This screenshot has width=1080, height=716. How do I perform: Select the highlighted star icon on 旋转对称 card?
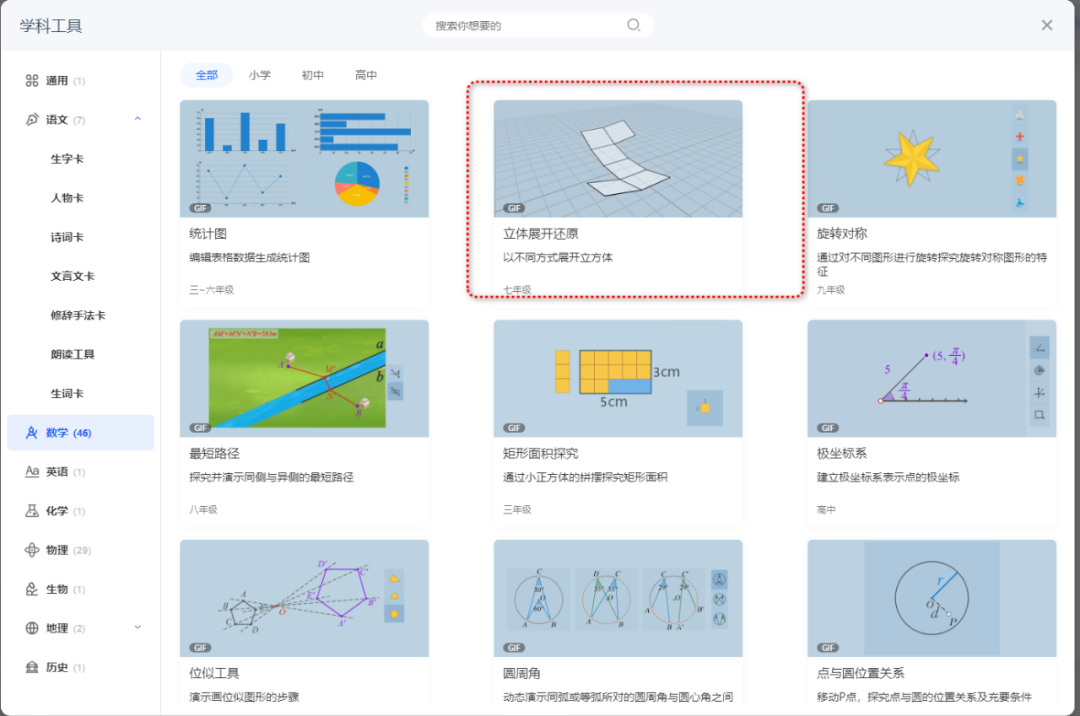point(1020,159)
